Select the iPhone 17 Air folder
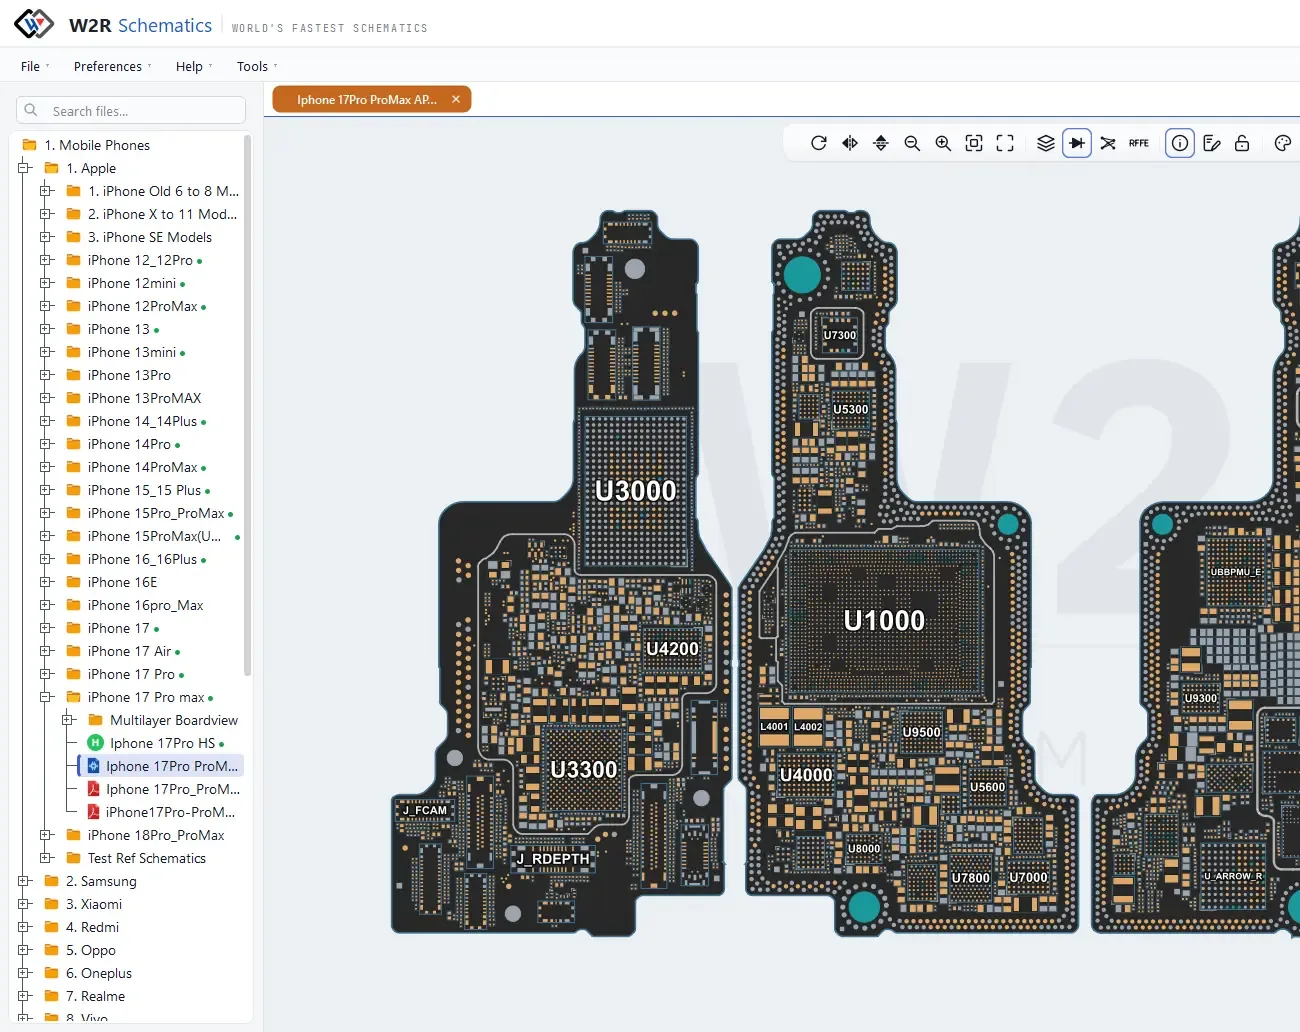 [123, 651]
